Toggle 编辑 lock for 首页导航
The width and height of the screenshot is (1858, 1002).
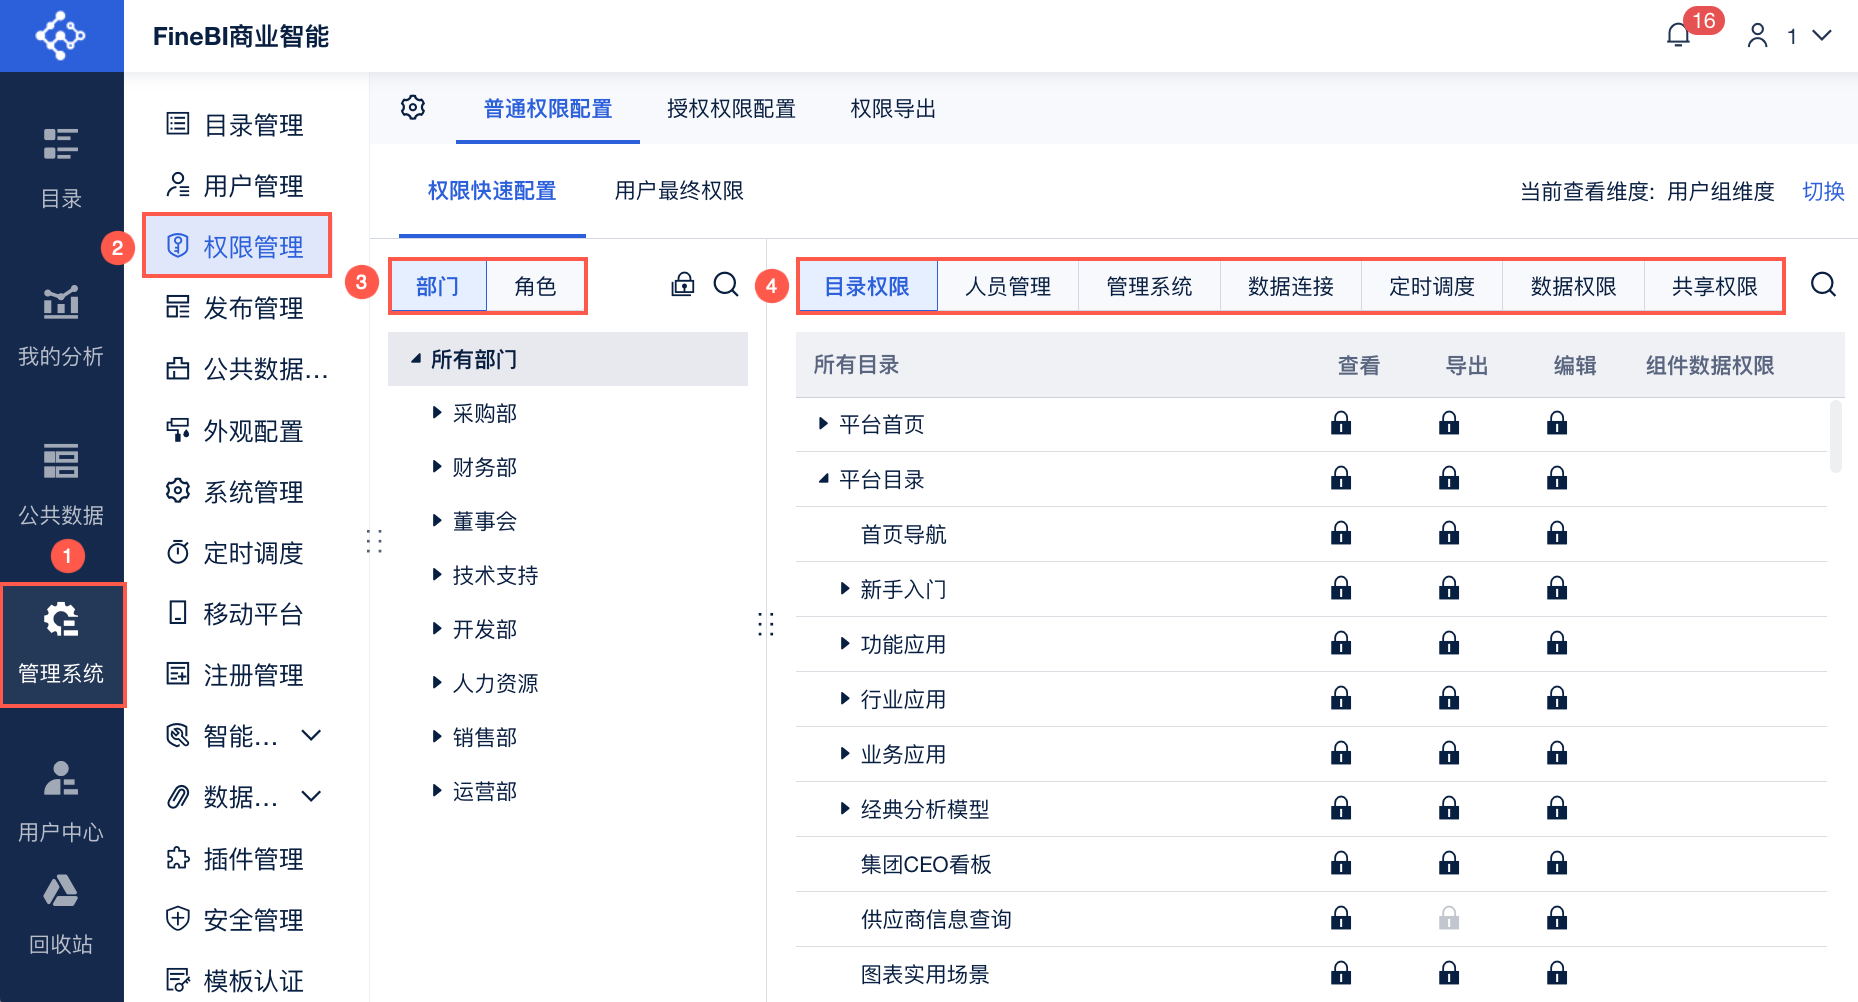click(1557, 533)
